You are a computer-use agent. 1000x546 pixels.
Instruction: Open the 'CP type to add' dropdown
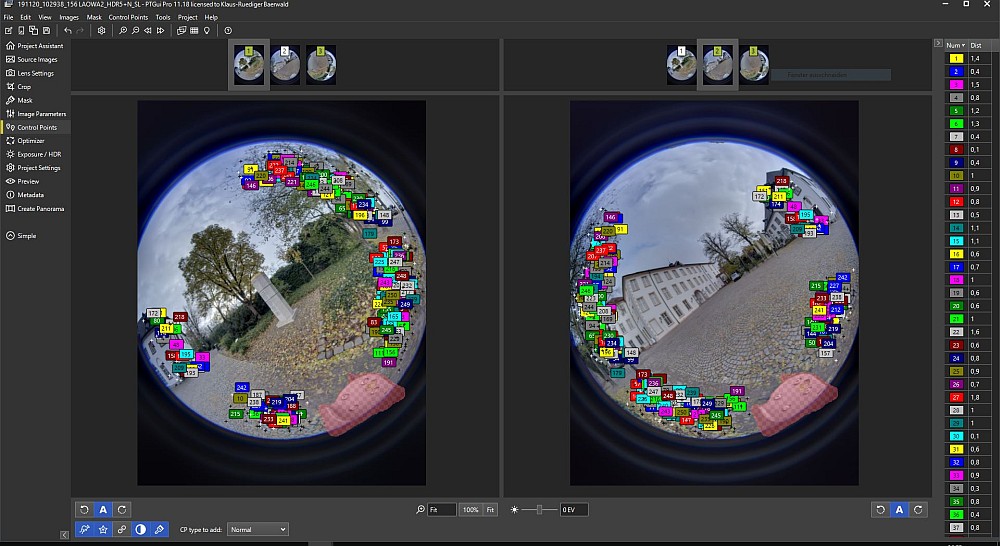(x=258, y=528)
